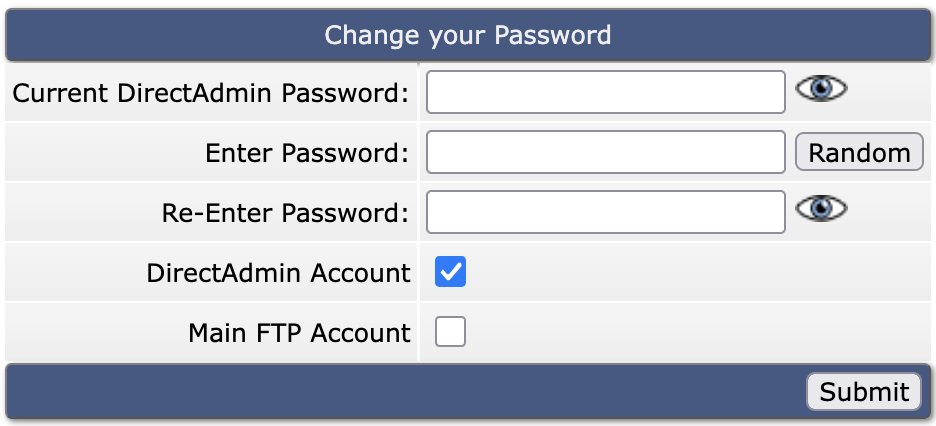Click the blue footer bar left of Submit
The height and width of the screenshot is (426, 936).
400,391
